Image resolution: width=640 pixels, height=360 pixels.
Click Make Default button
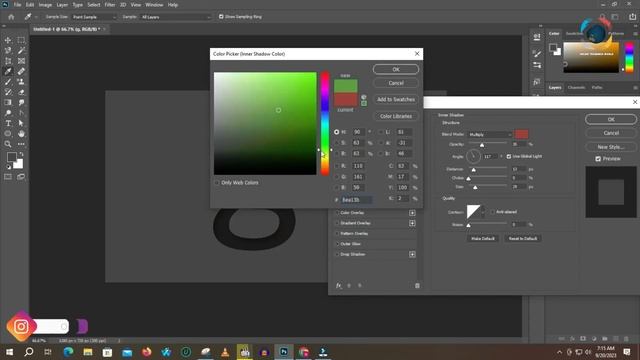click(483, 239)
